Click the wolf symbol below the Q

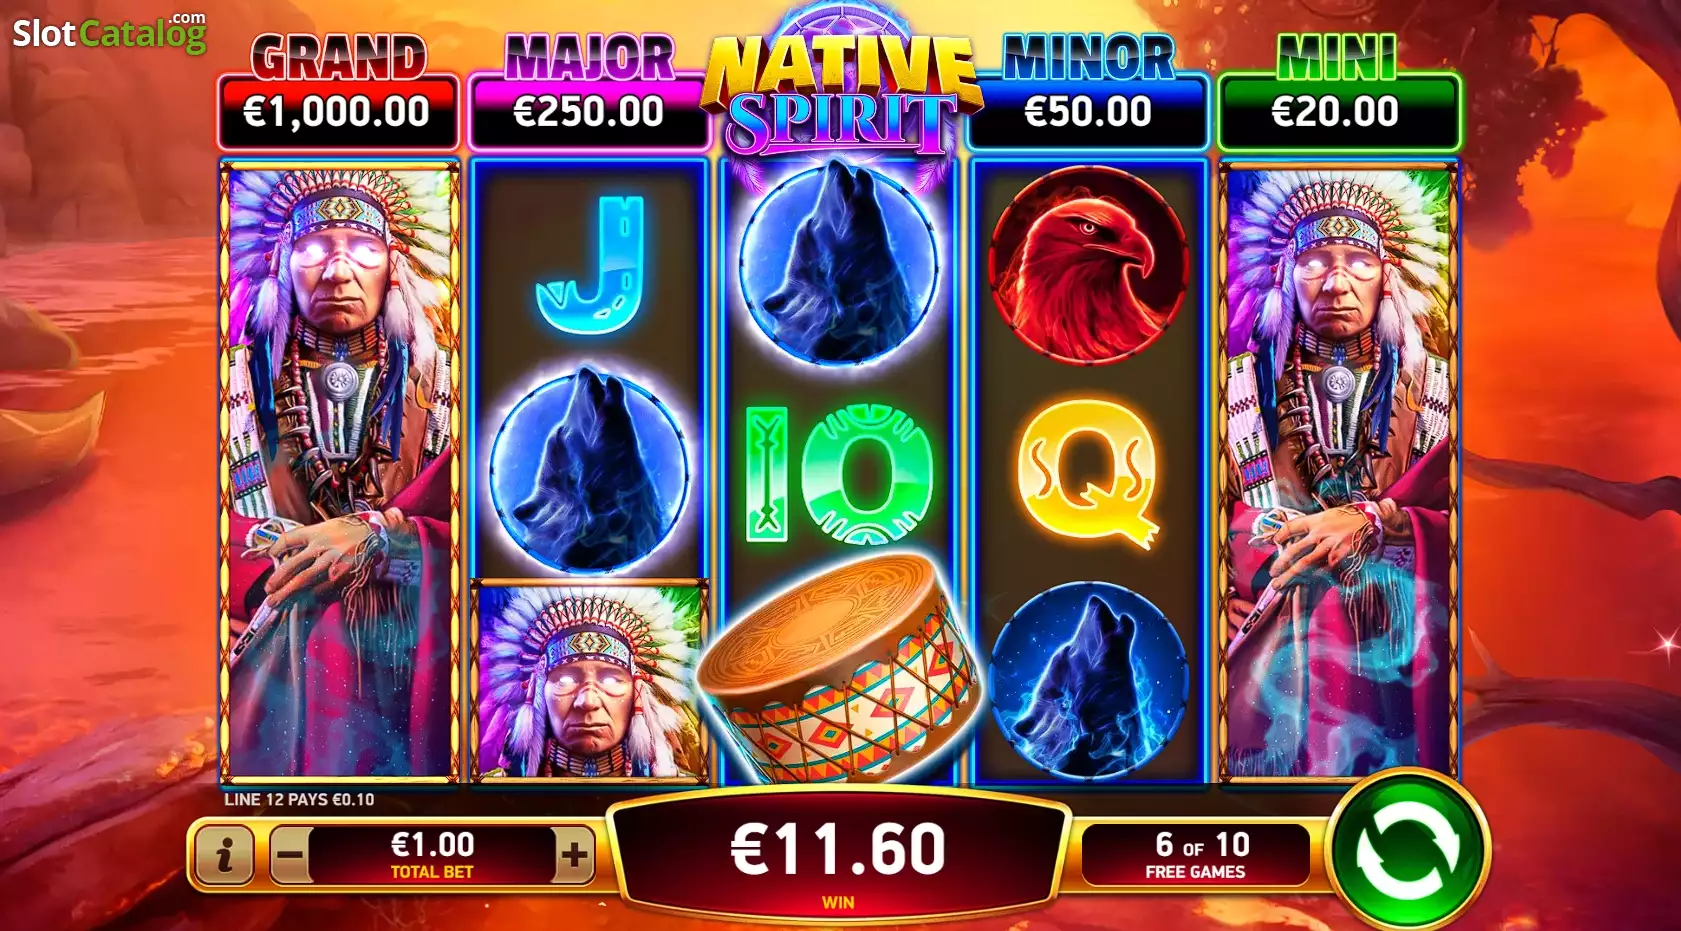click(x=1089, y=680)
